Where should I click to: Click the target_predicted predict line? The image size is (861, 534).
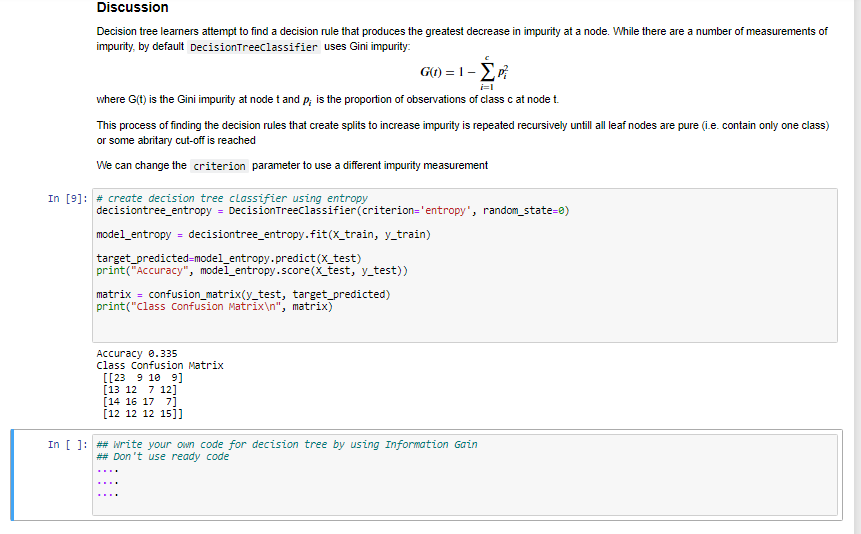[229, 258]
